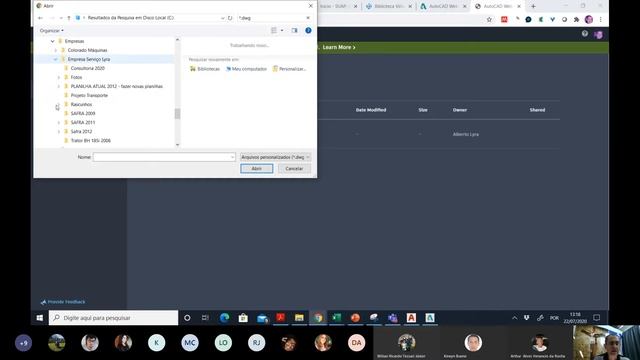Viewport: 640px width, 360px height.
Task: Open red AutoCAD app on taskbar
Action: [411, 318]
